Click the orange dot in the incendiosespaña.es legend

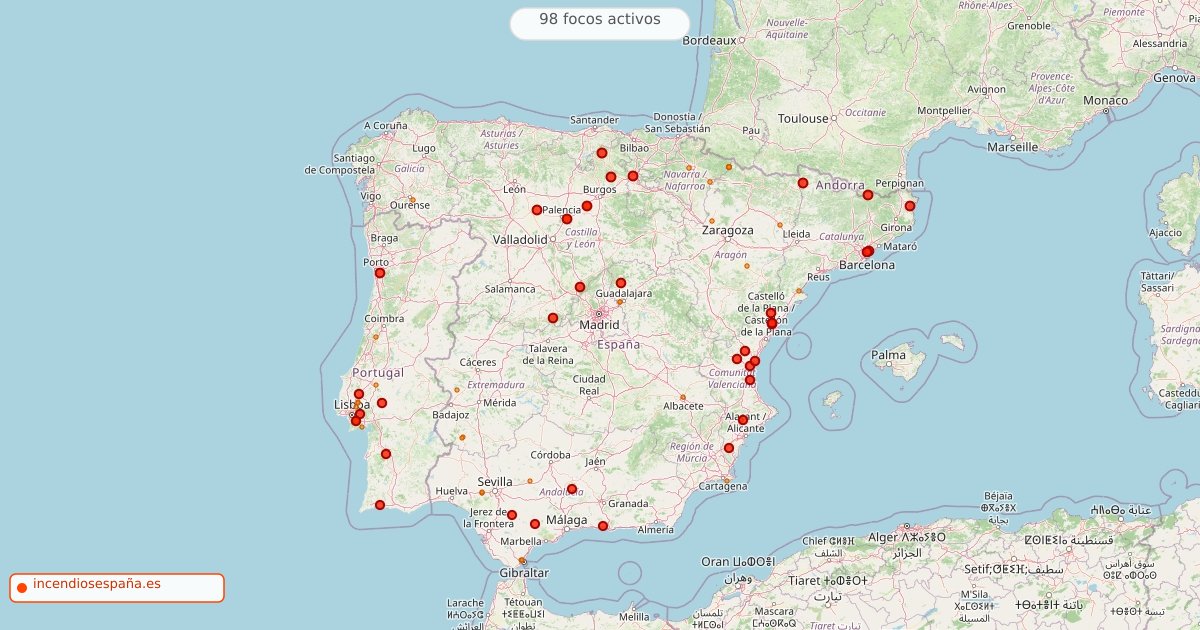click(x=21, y=588)
